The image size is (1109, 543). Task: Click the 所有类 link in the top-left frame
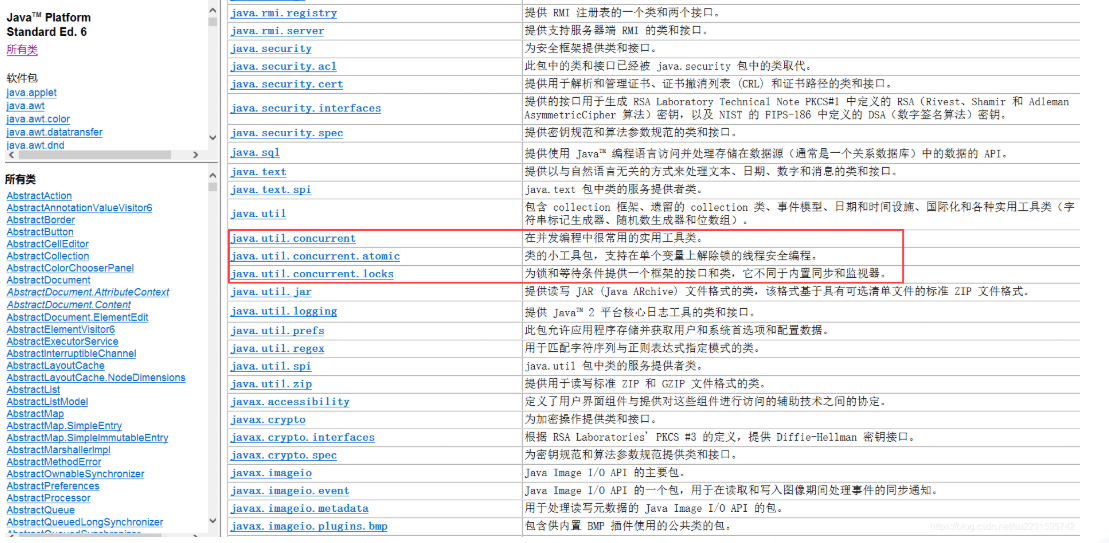22,49
